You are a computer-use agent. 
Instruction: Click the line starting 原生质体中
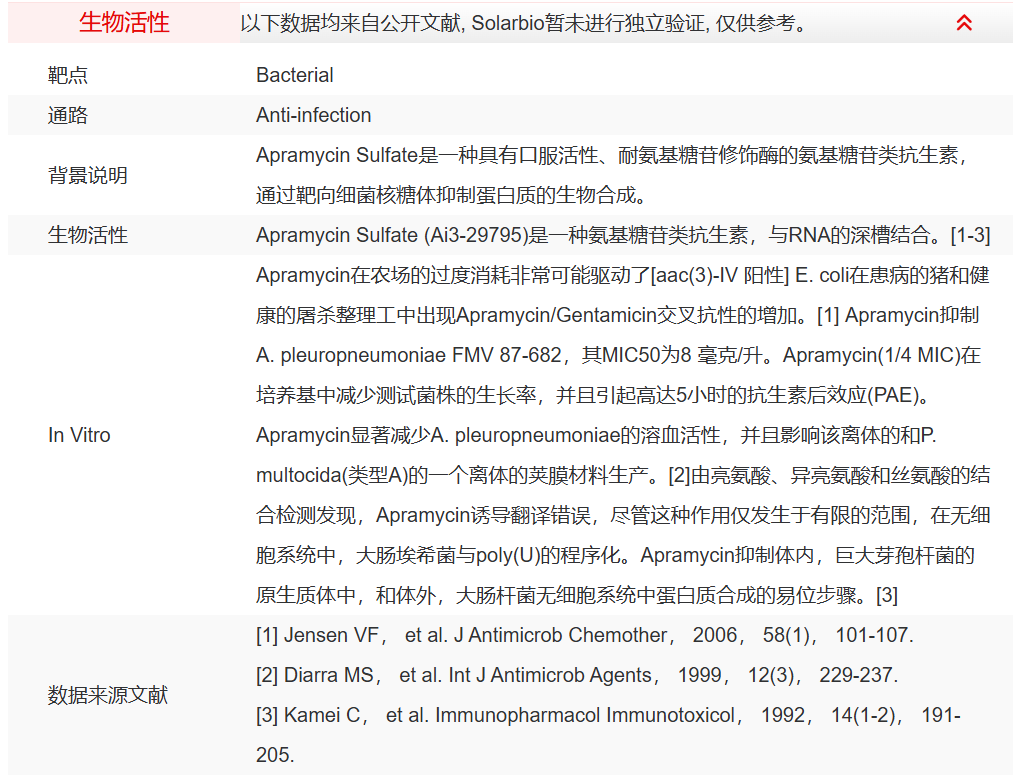tap(577, 595)
